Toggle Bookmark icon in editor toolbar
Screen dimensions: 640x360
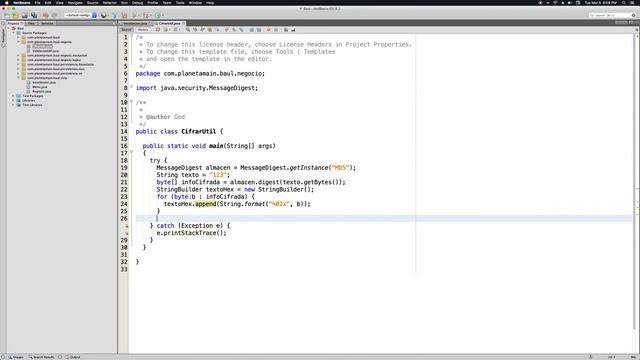[x=241, y=30]
